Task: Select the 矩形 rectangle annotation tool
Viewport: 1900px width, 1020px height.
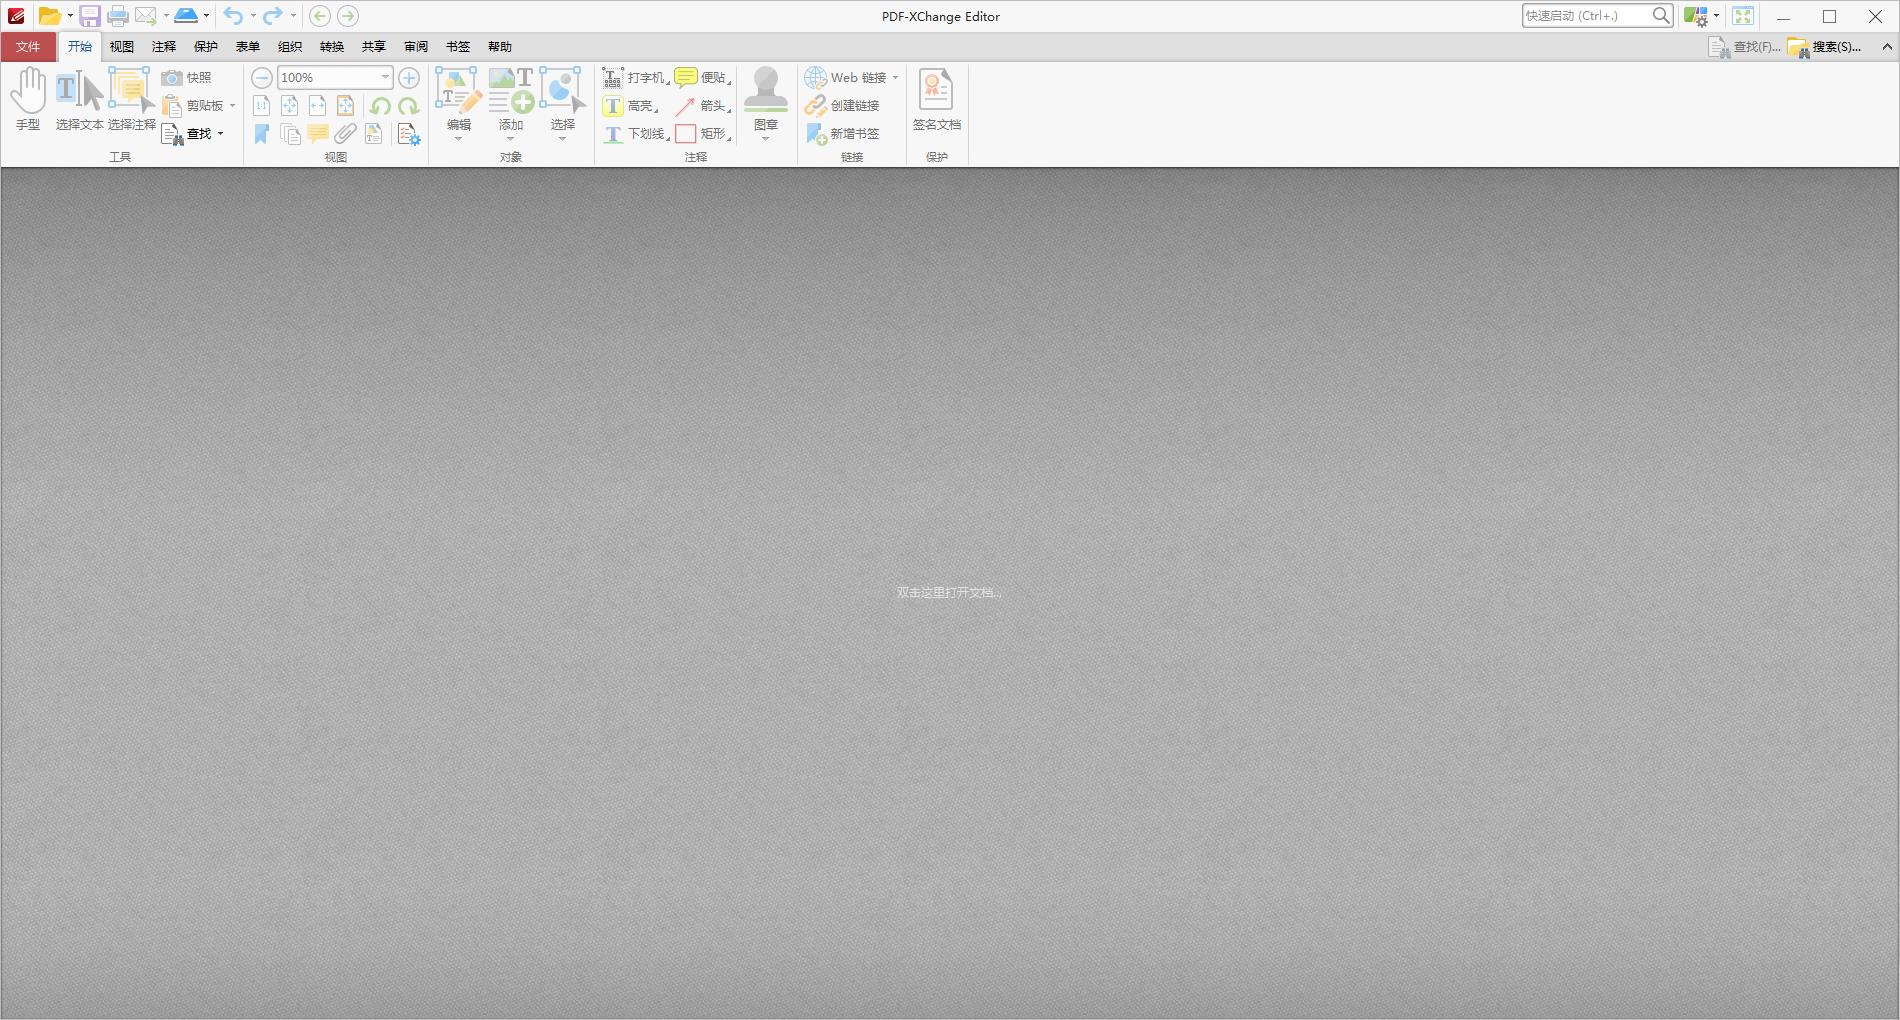Action: click(x=702, y=133)
